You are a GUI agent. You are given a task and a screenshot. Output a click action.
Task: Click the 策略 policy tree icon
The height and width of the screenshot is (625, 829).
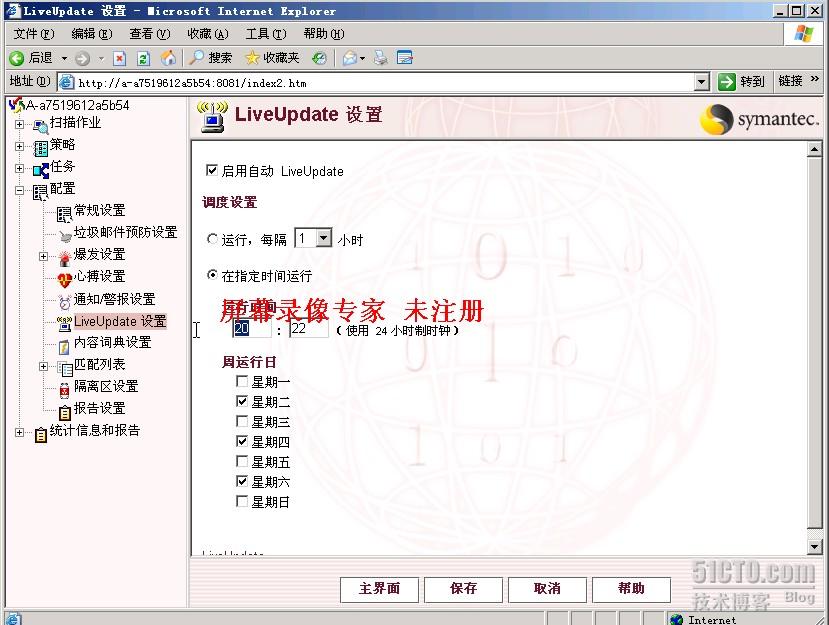(41, 148)
